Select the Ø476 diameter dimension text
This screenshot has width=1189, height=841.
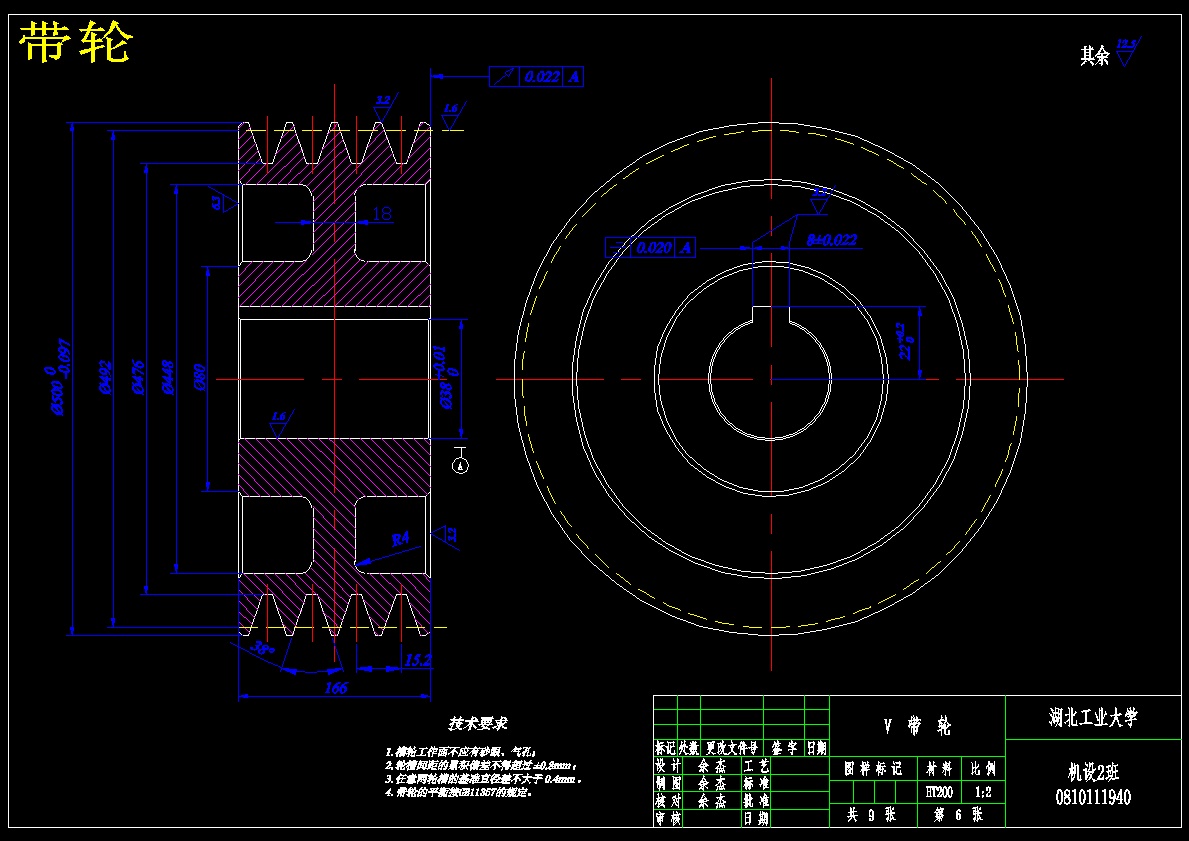[138, 378]
